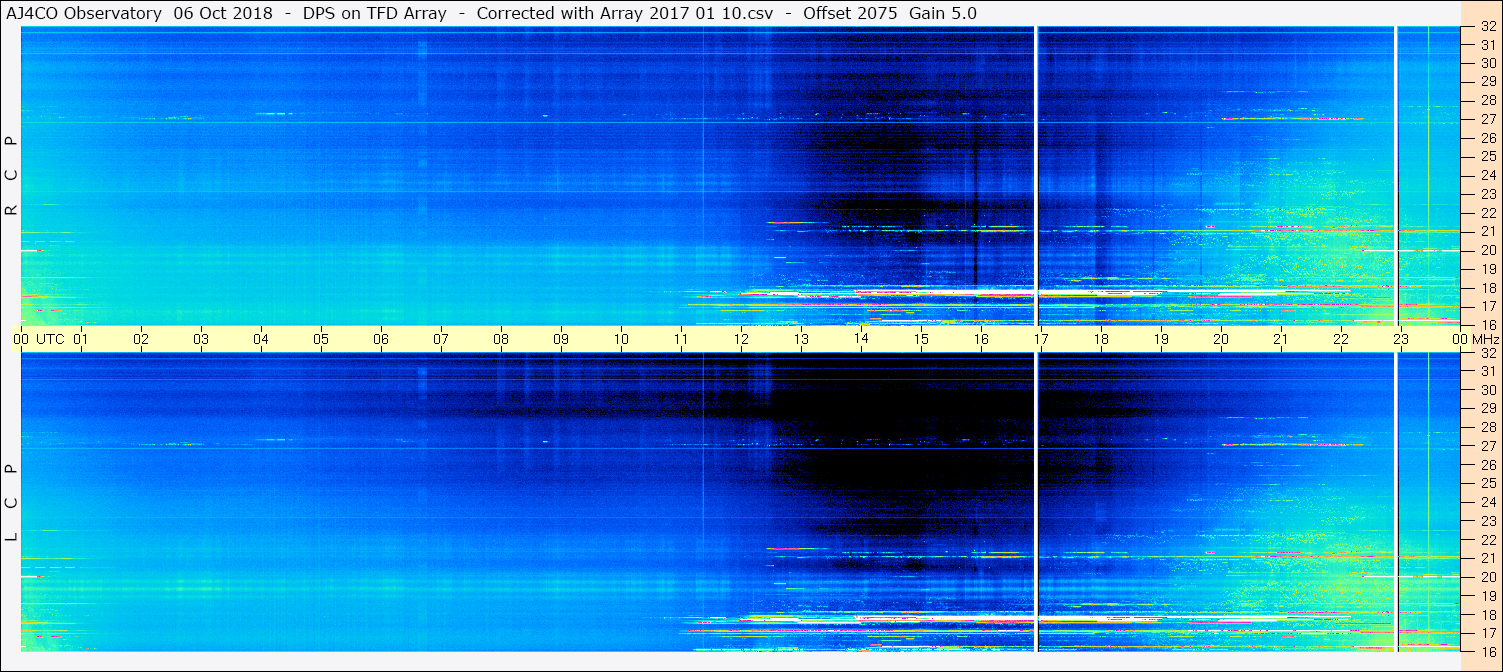Select the 01 hour marker

pos(81,339)
